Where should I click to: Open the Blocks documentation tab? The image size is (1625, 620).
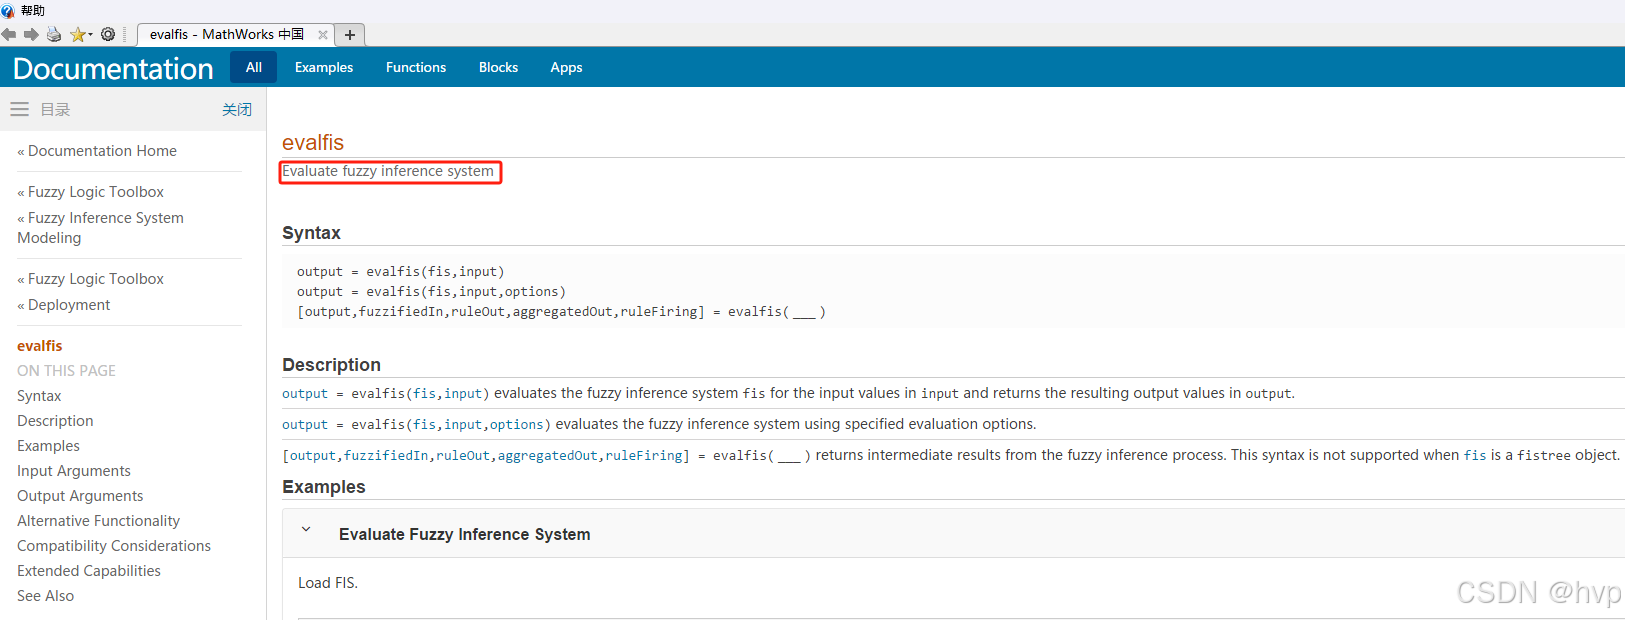(498, 67)
